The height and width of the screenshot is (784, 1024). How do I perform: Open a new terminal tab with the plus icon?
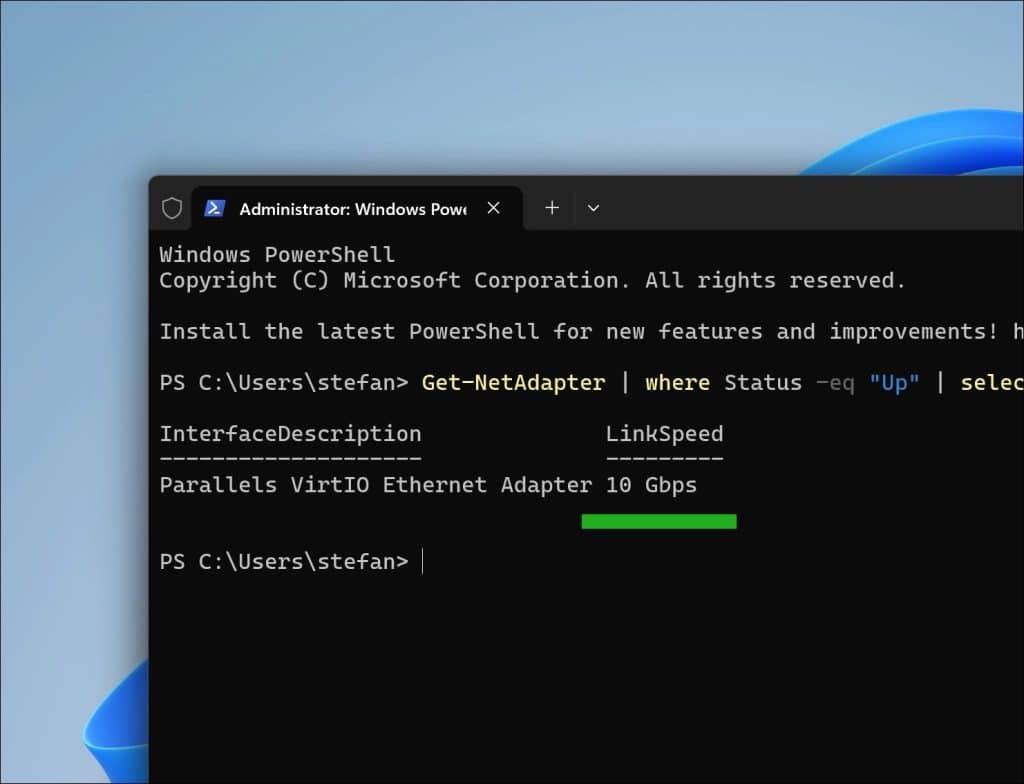(551, 208)
